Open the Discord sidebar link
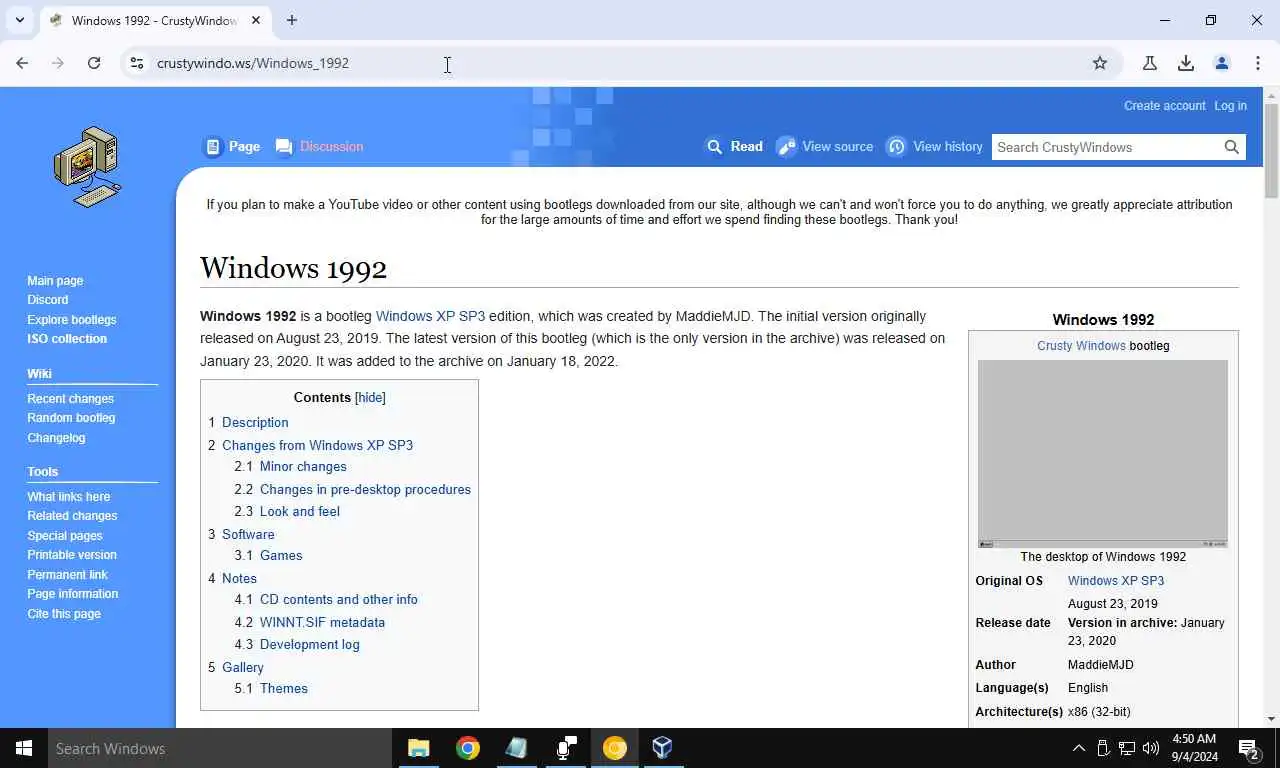Viewport: 1280px width, 768px height. [x=48, y=300]
